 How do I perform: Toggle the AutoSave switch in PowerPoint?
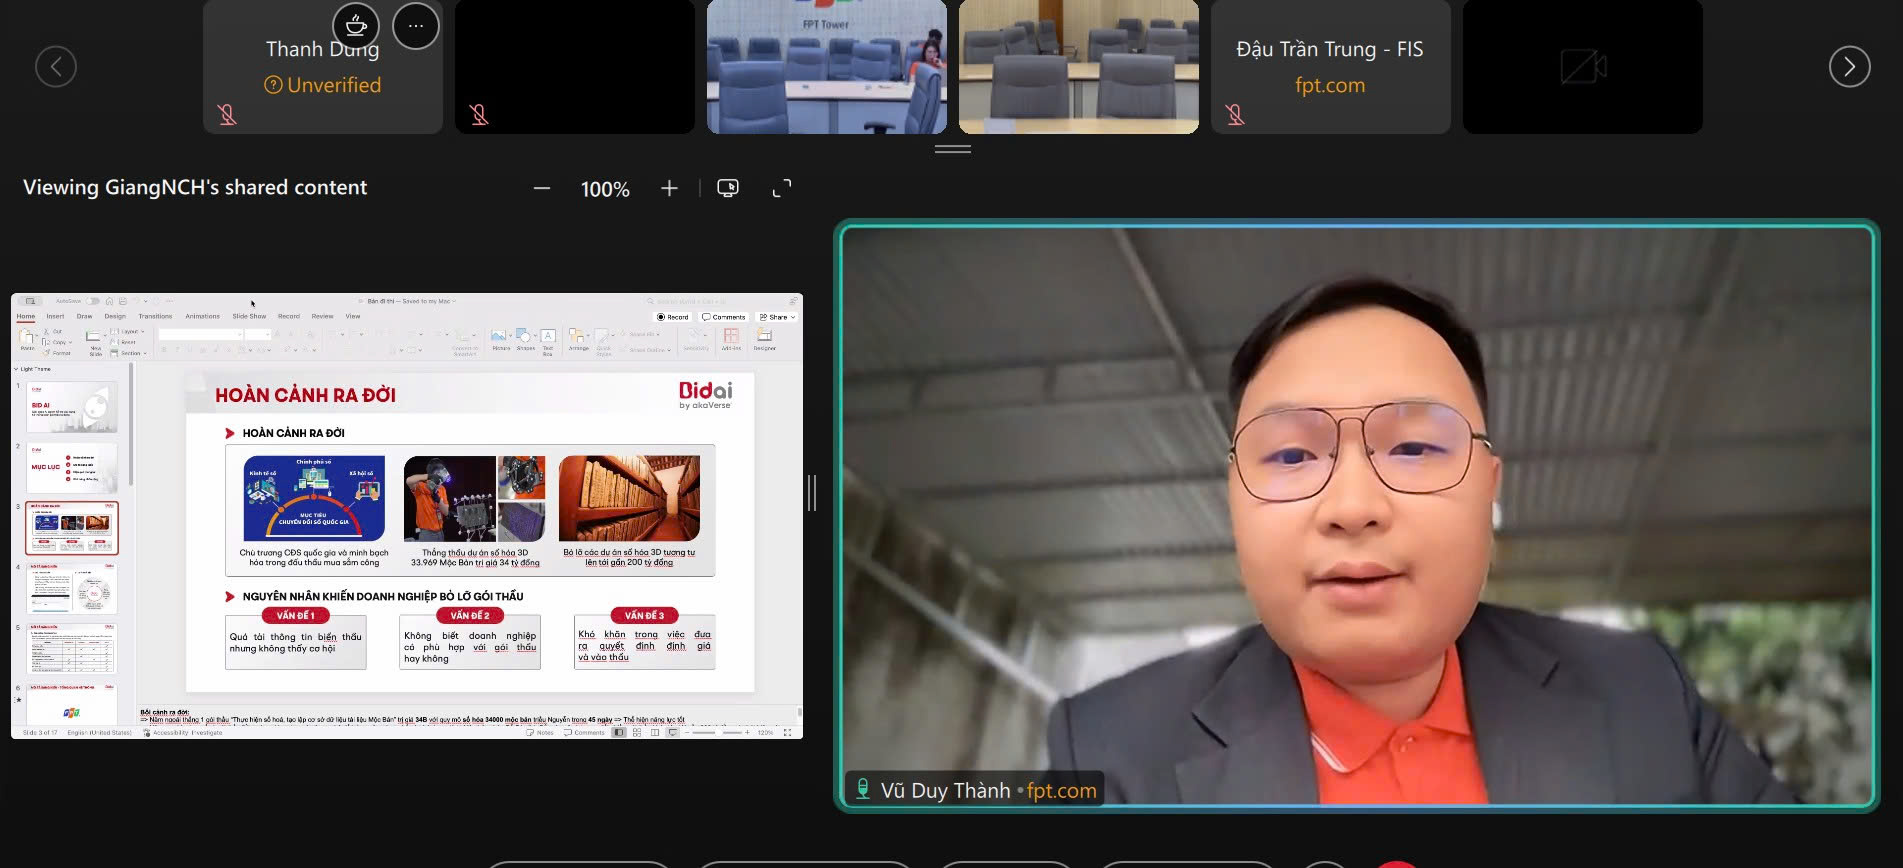point(93,301)
